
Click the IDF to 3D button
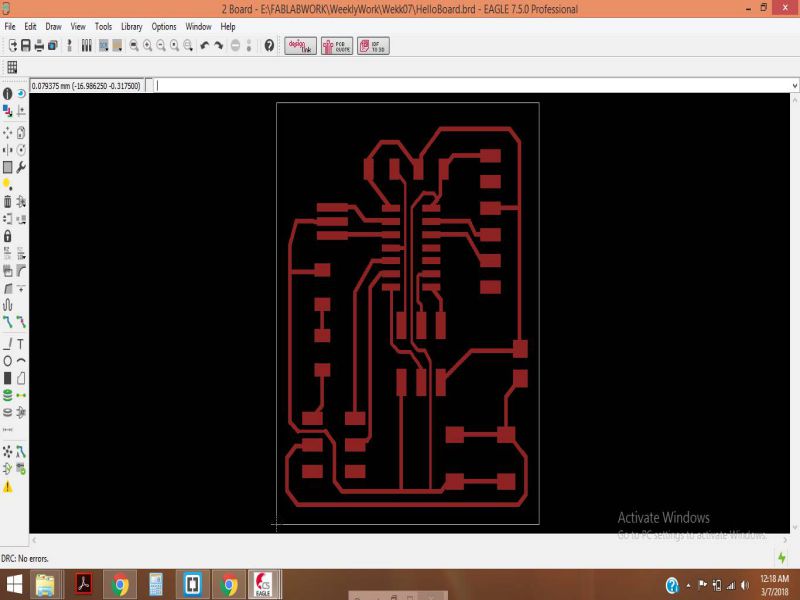[373, 46]
